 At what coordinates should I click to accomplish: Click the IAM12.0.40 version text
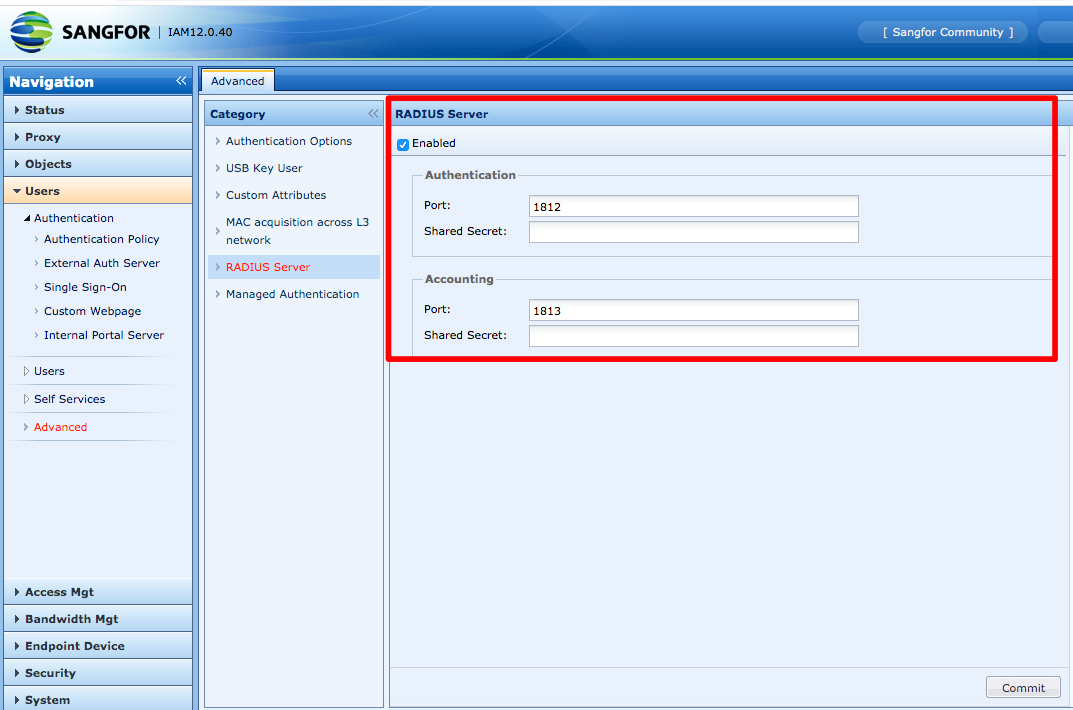pos(200,32)
